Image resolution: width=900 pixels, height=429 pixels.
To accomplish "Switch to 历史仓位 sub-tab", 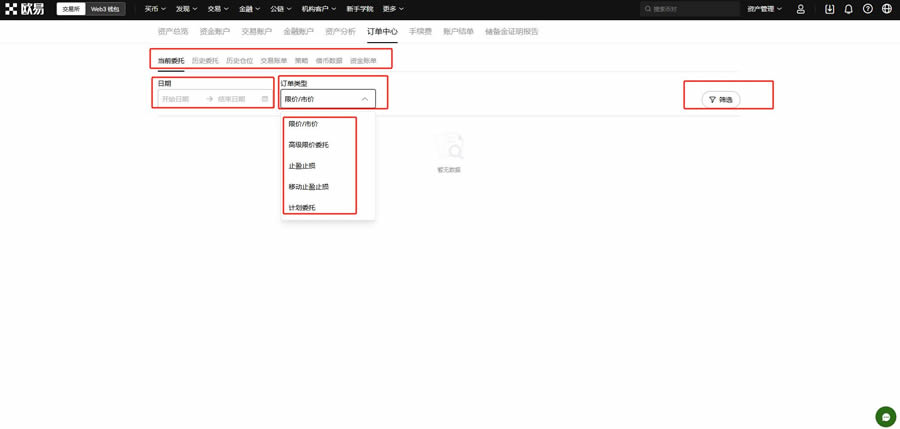I will (239, 60).
